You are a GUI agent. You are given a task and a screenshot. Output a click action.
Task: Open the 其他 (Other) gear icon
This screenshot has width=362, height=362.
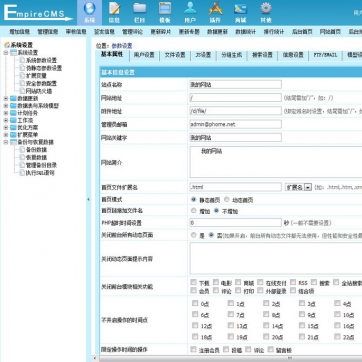point(266,9)
